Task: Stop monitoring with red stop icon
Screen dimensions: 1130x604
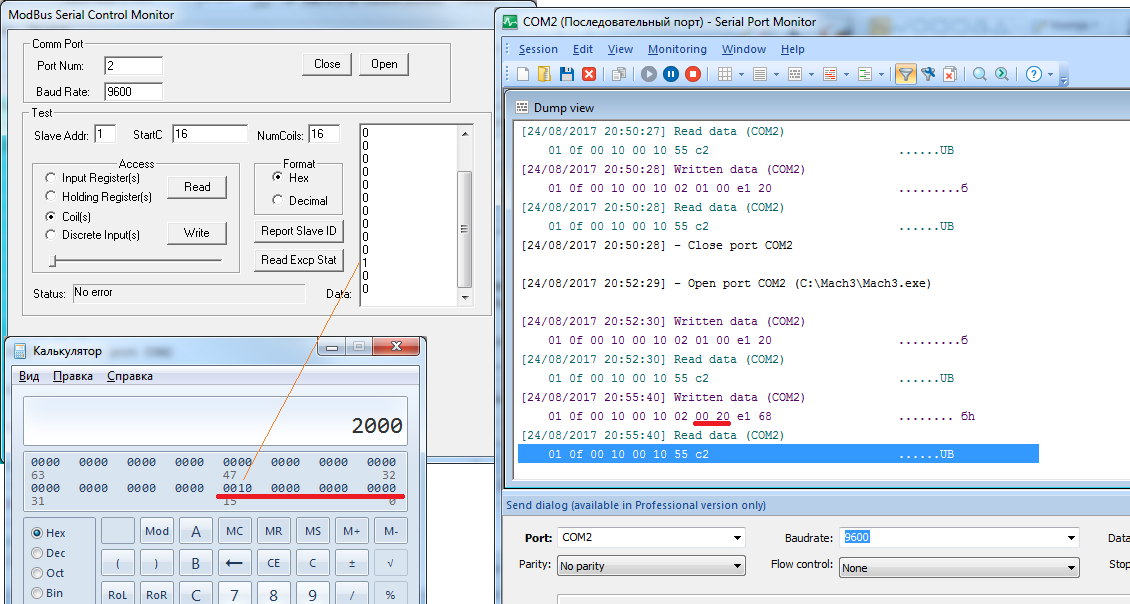Action: pos(693,74)
